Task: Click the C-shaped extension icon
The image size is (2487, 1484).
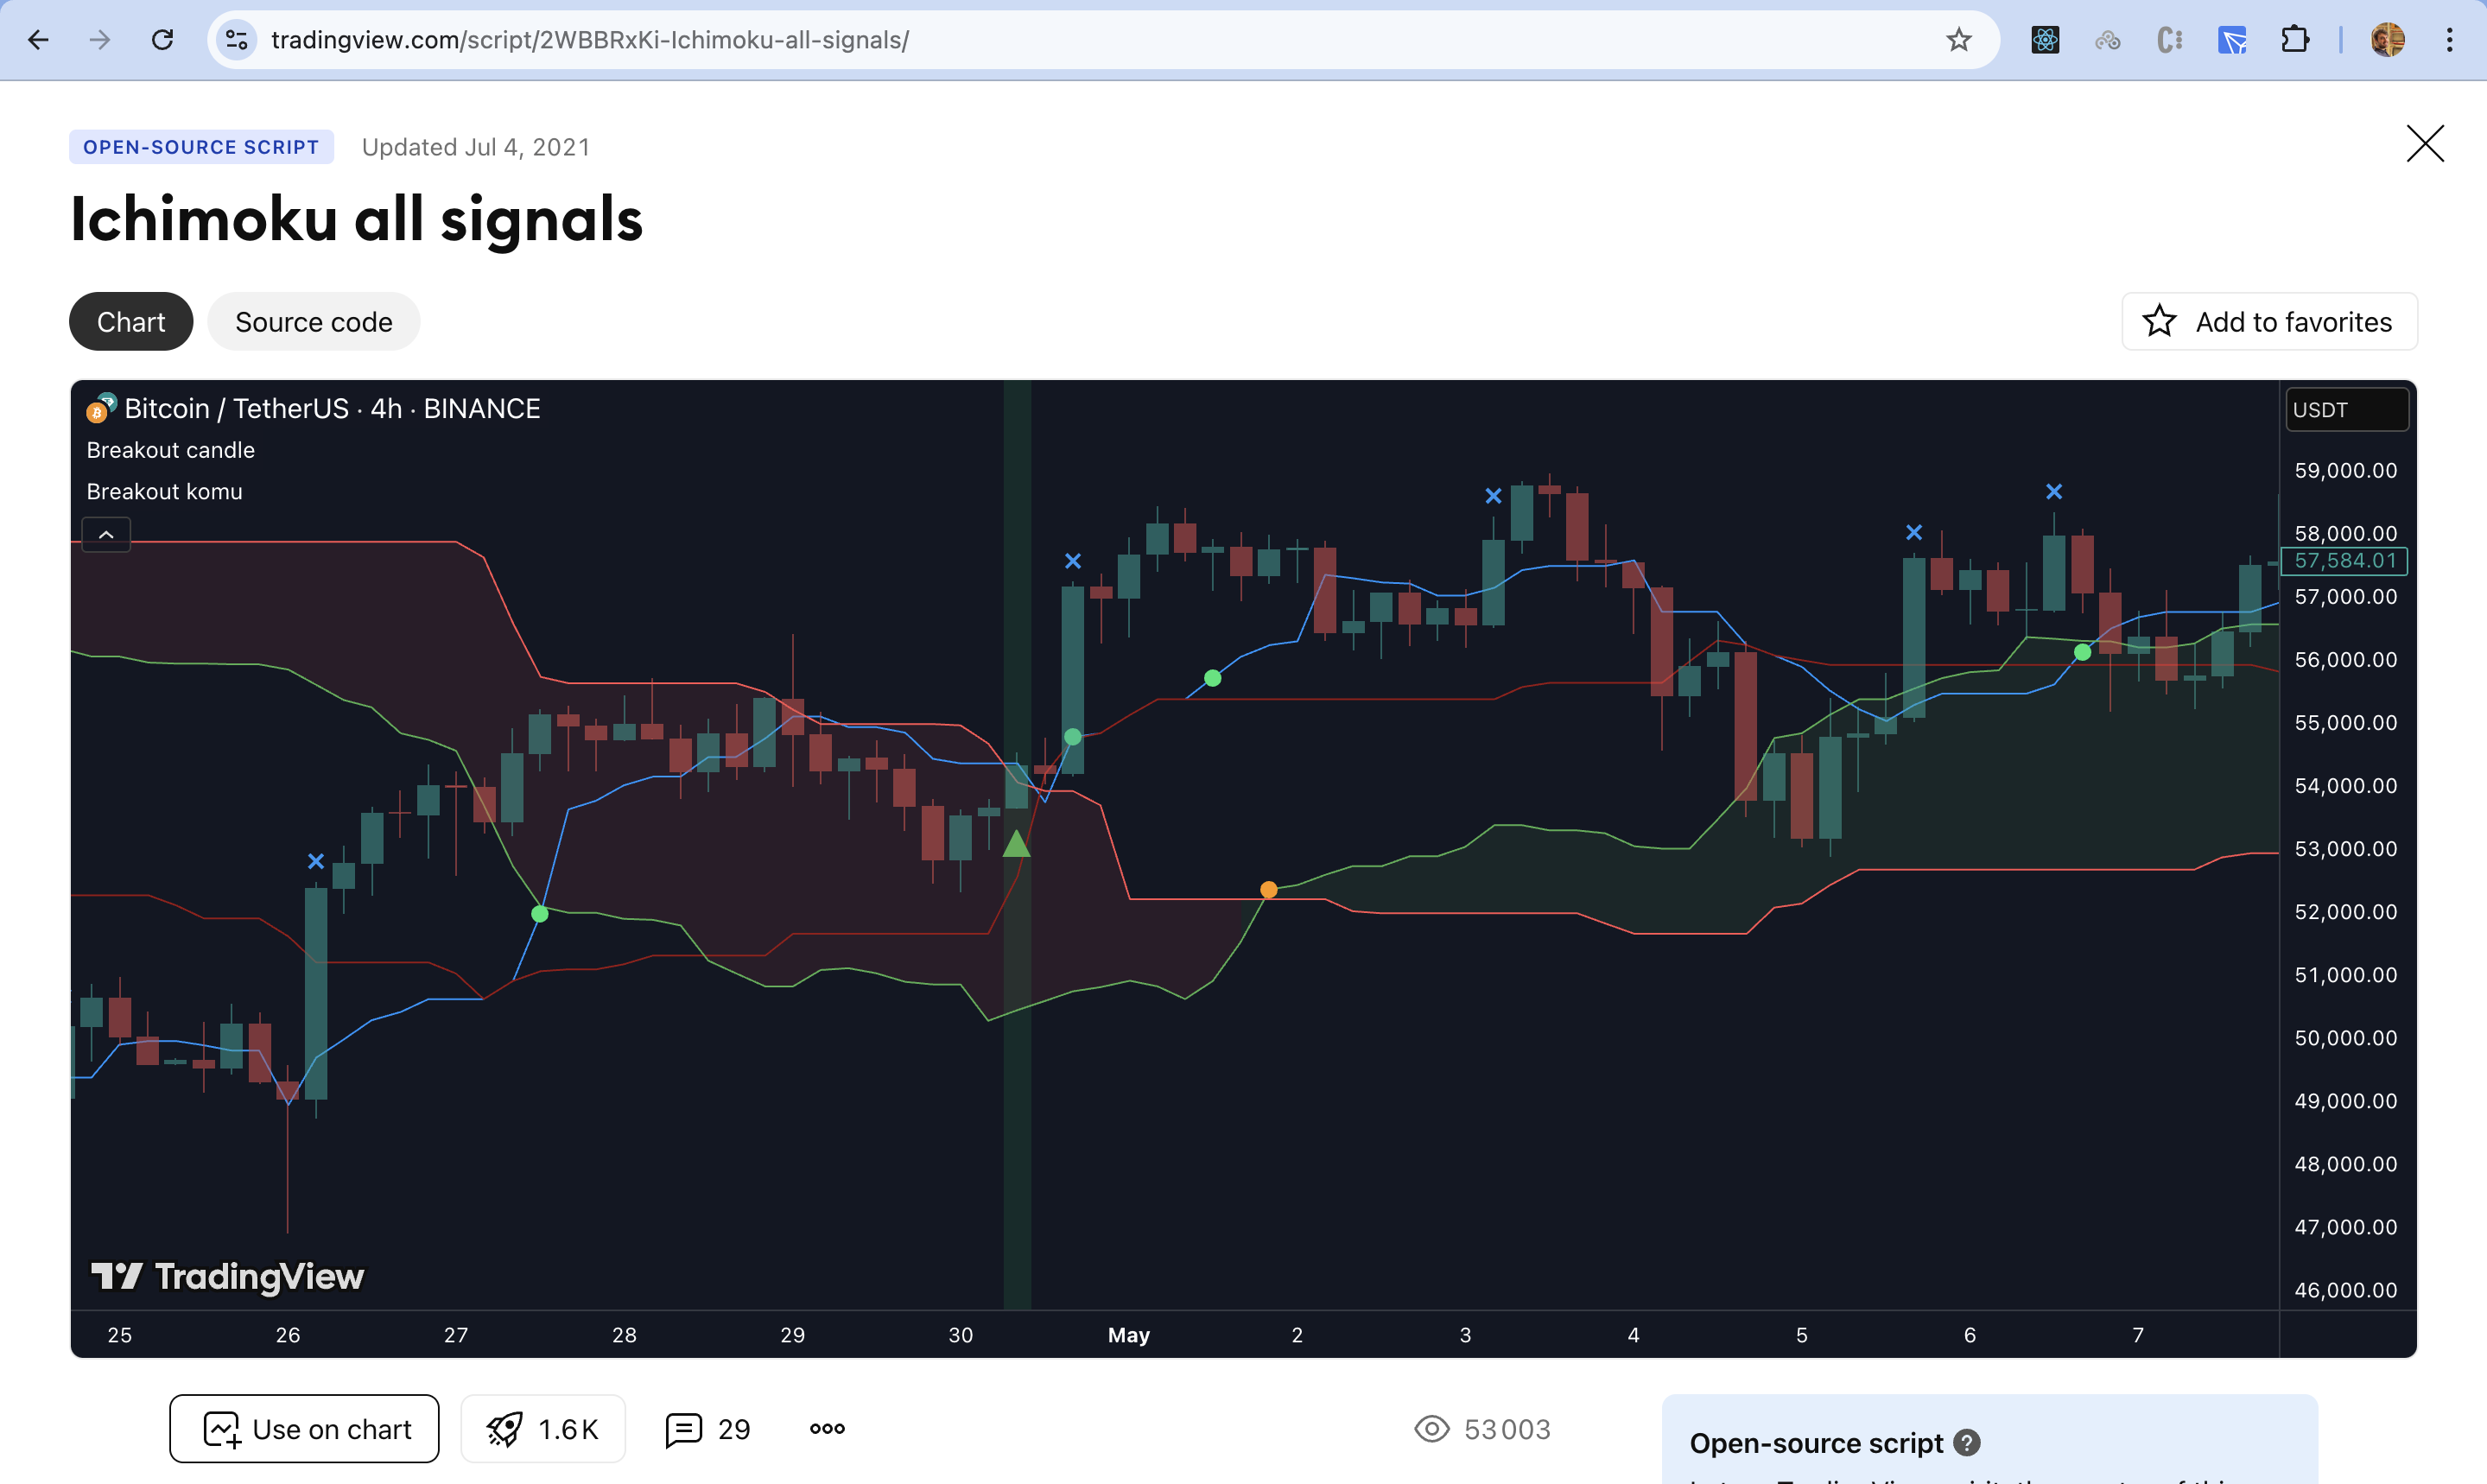Action: [x=2169, y=40]
